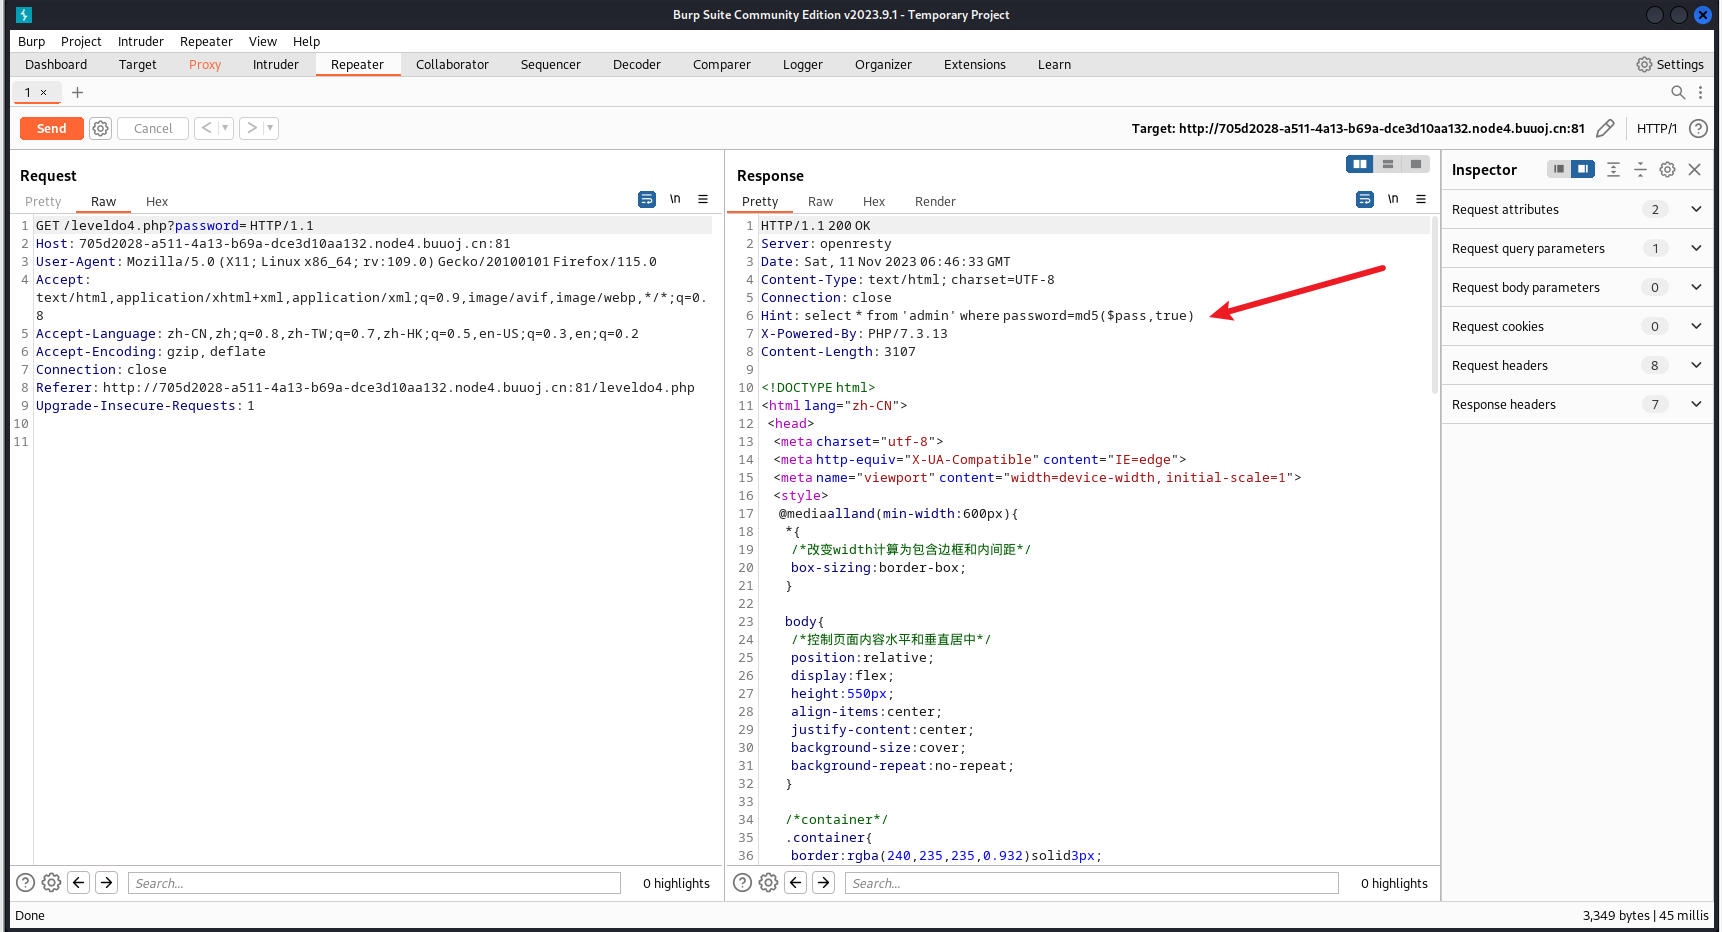The width and height of the screenshot is (1722, 932).
Task: Open response editor hamburger menu
Action: coord(1421,199)
